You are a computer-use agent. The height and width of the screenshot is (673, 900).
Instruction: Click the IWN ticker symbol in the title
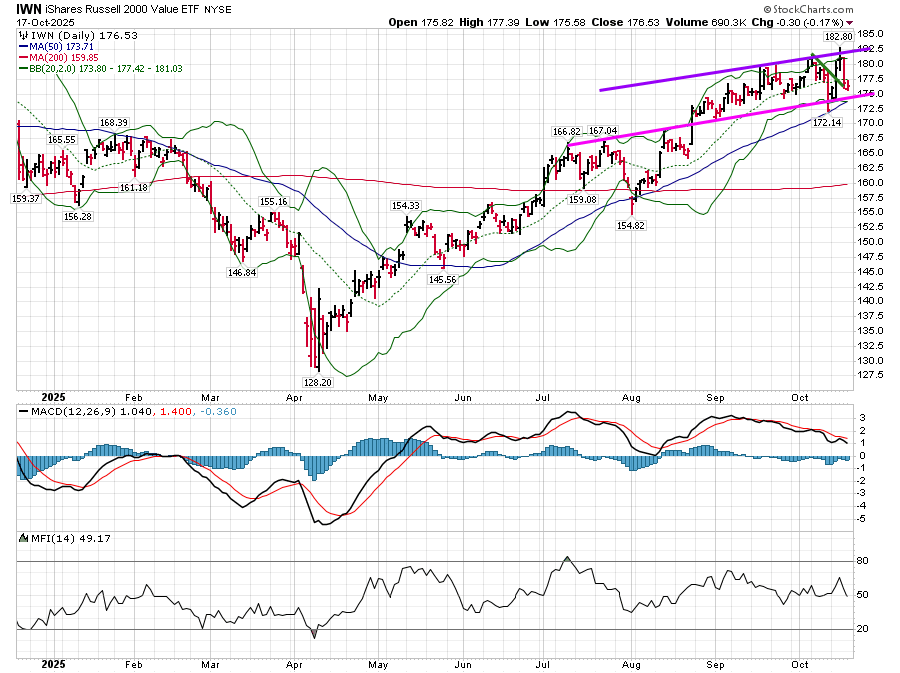point(29,8)
